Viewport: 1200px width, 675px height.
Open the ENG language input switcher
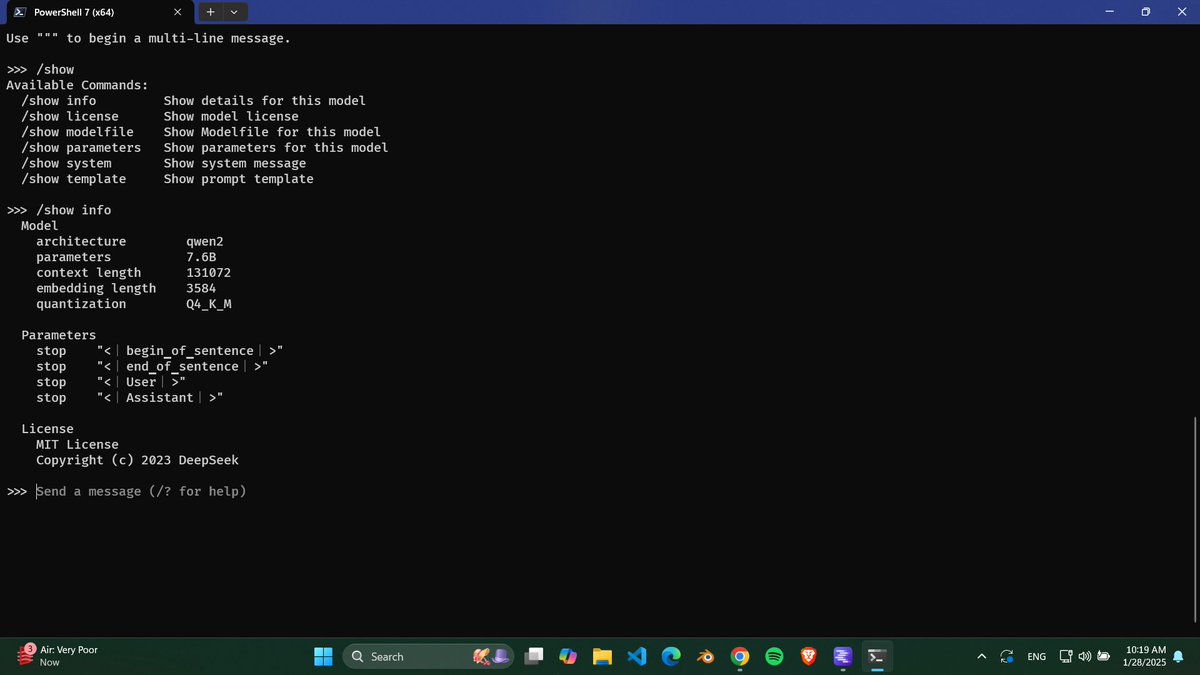[1036, 656]
